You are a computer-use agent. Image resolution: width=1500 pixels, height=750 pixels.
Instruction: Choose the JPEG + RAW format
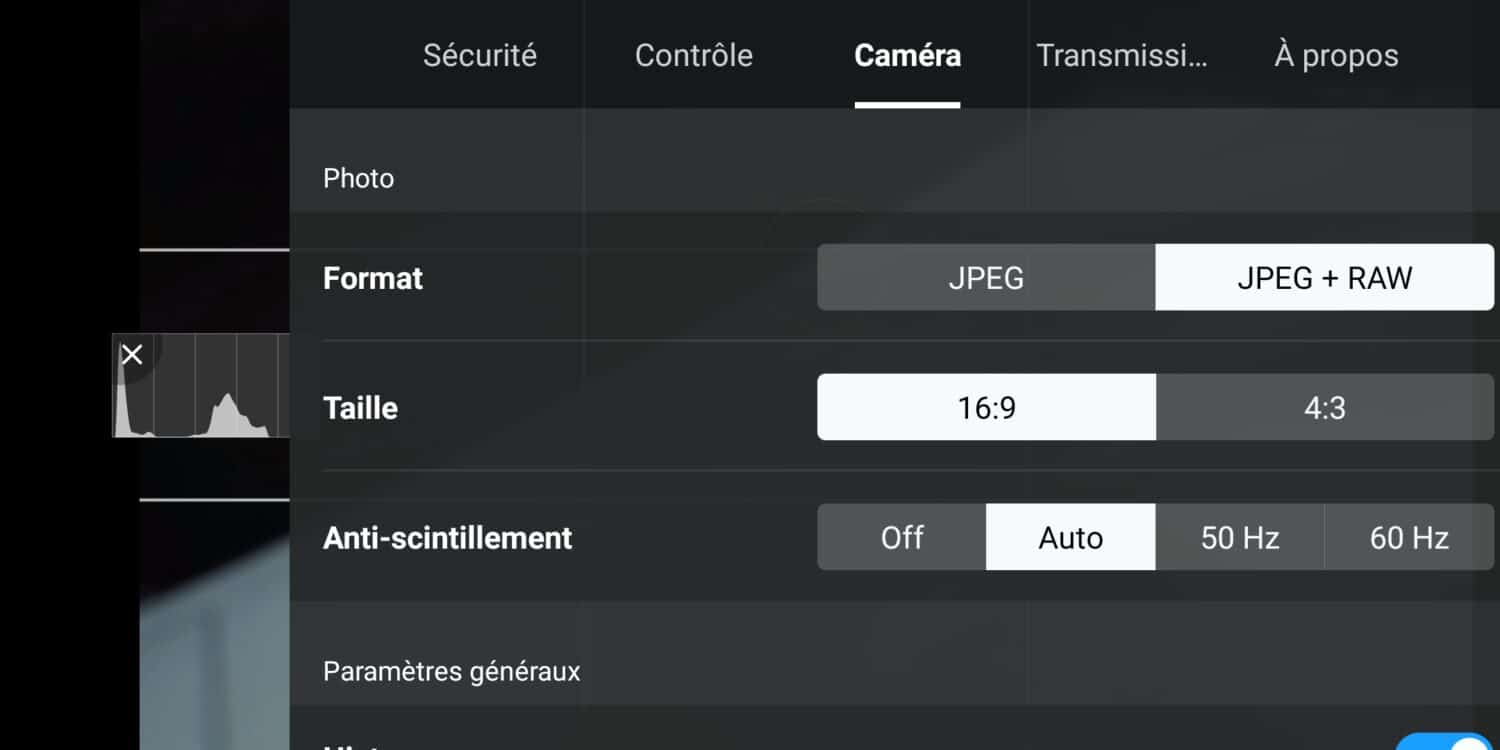click(1324, 278)
